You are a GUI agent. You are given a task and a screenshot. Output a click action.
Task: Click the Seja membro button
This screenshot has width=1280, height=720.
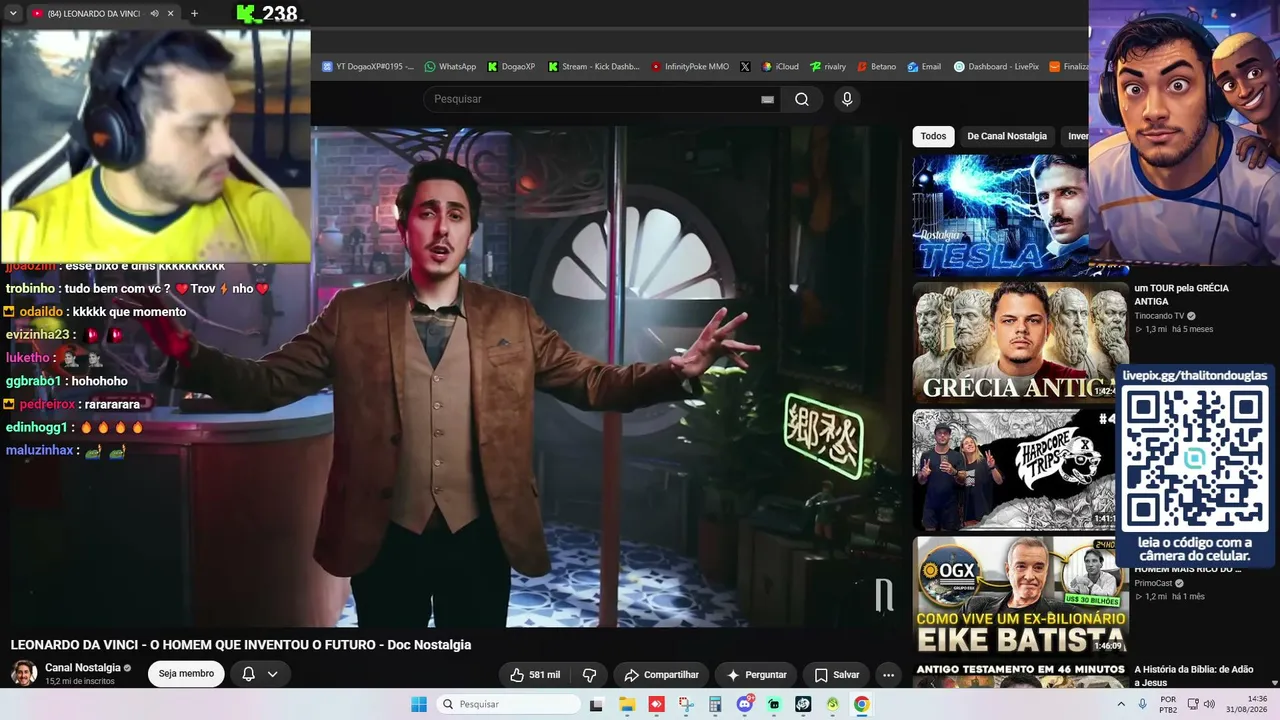[x=186, y=674]
